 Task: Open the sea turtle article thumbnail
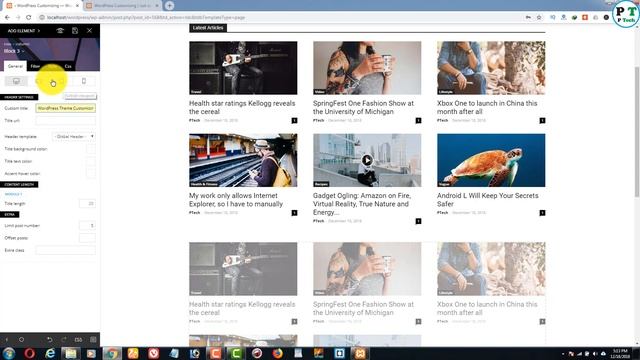[491, 160]
